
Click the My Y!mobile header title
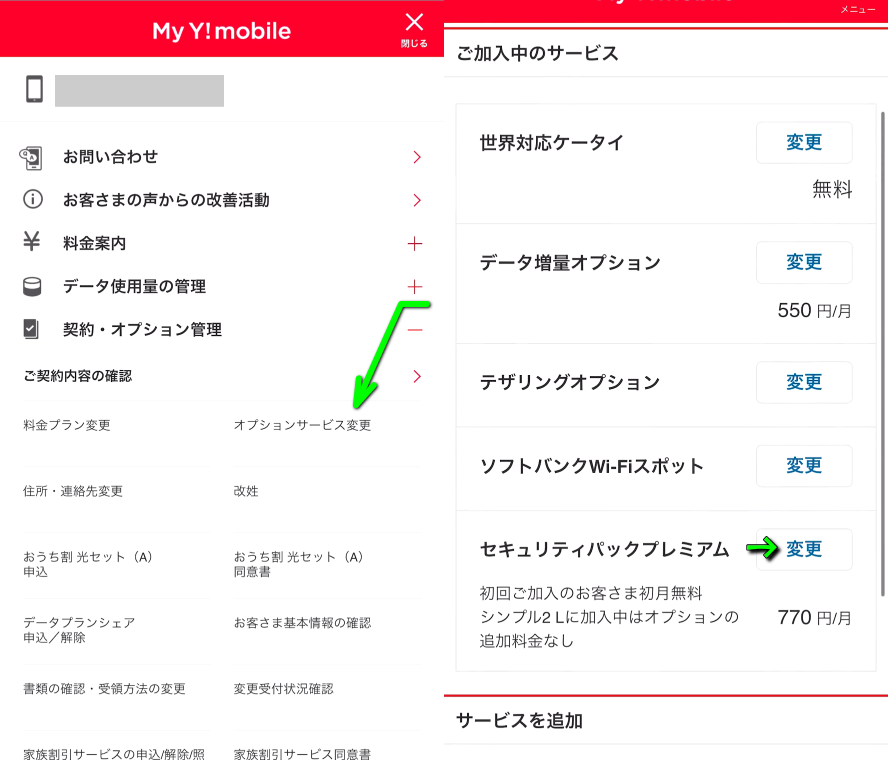point(221,31)
